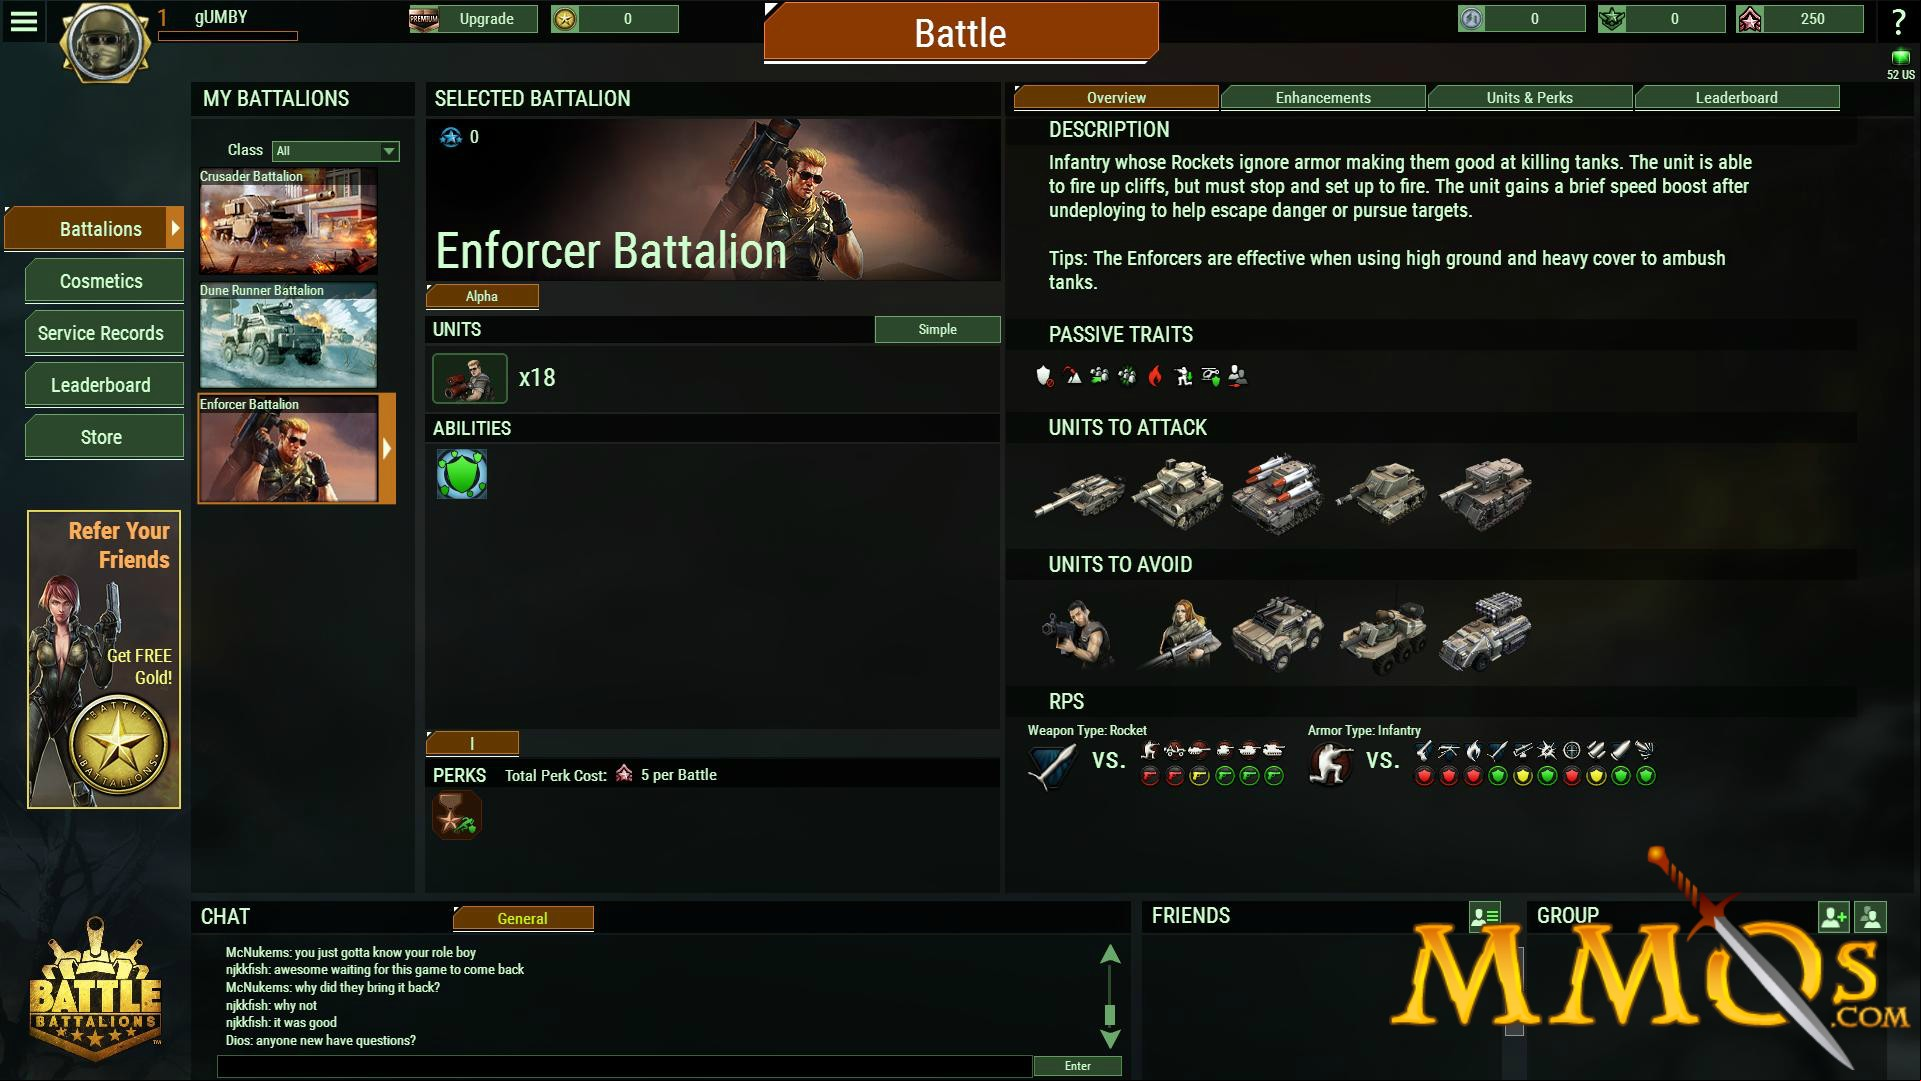Open the friends list icon
This screenshot has width=1921, height=1081.
1485,915
